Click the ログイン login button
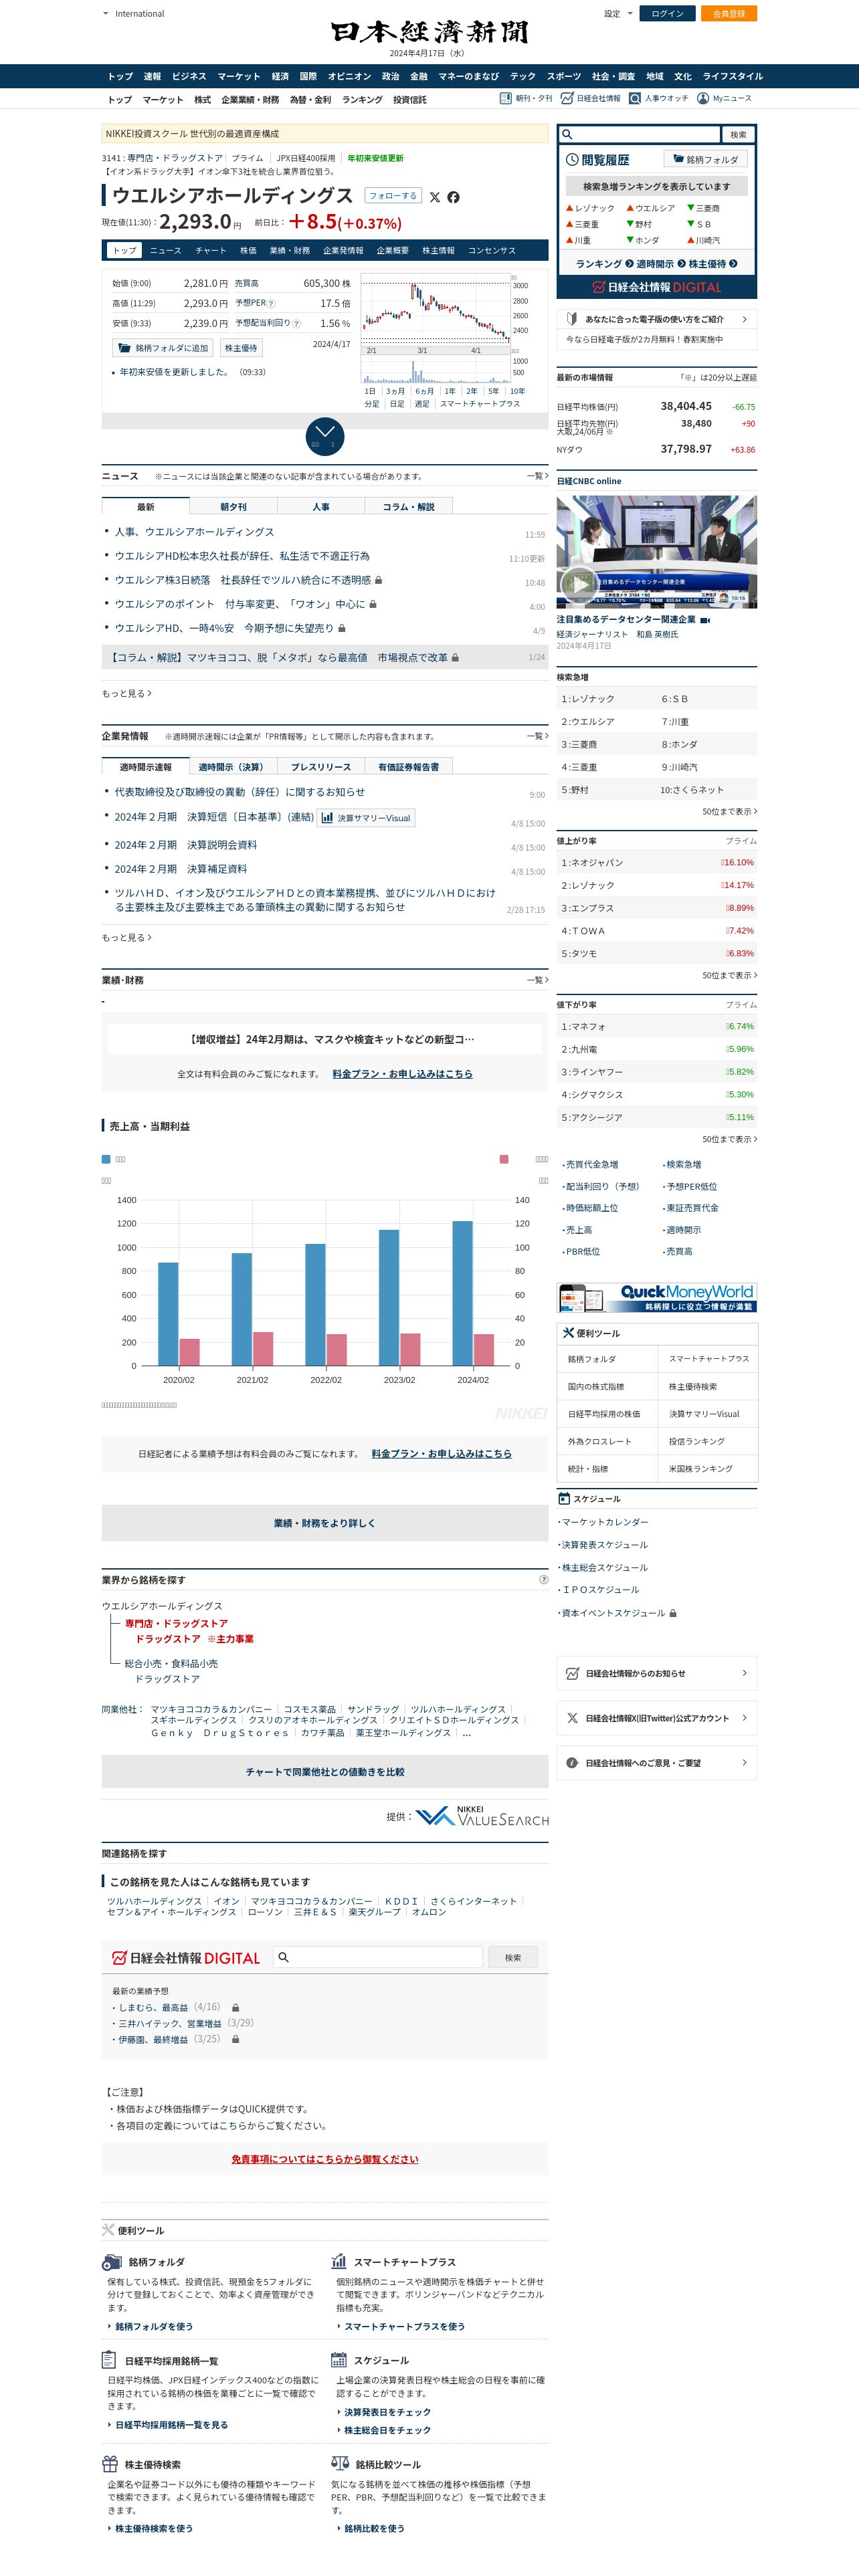Viewport: 859px width, 2576px height. [x=667, y=14]
